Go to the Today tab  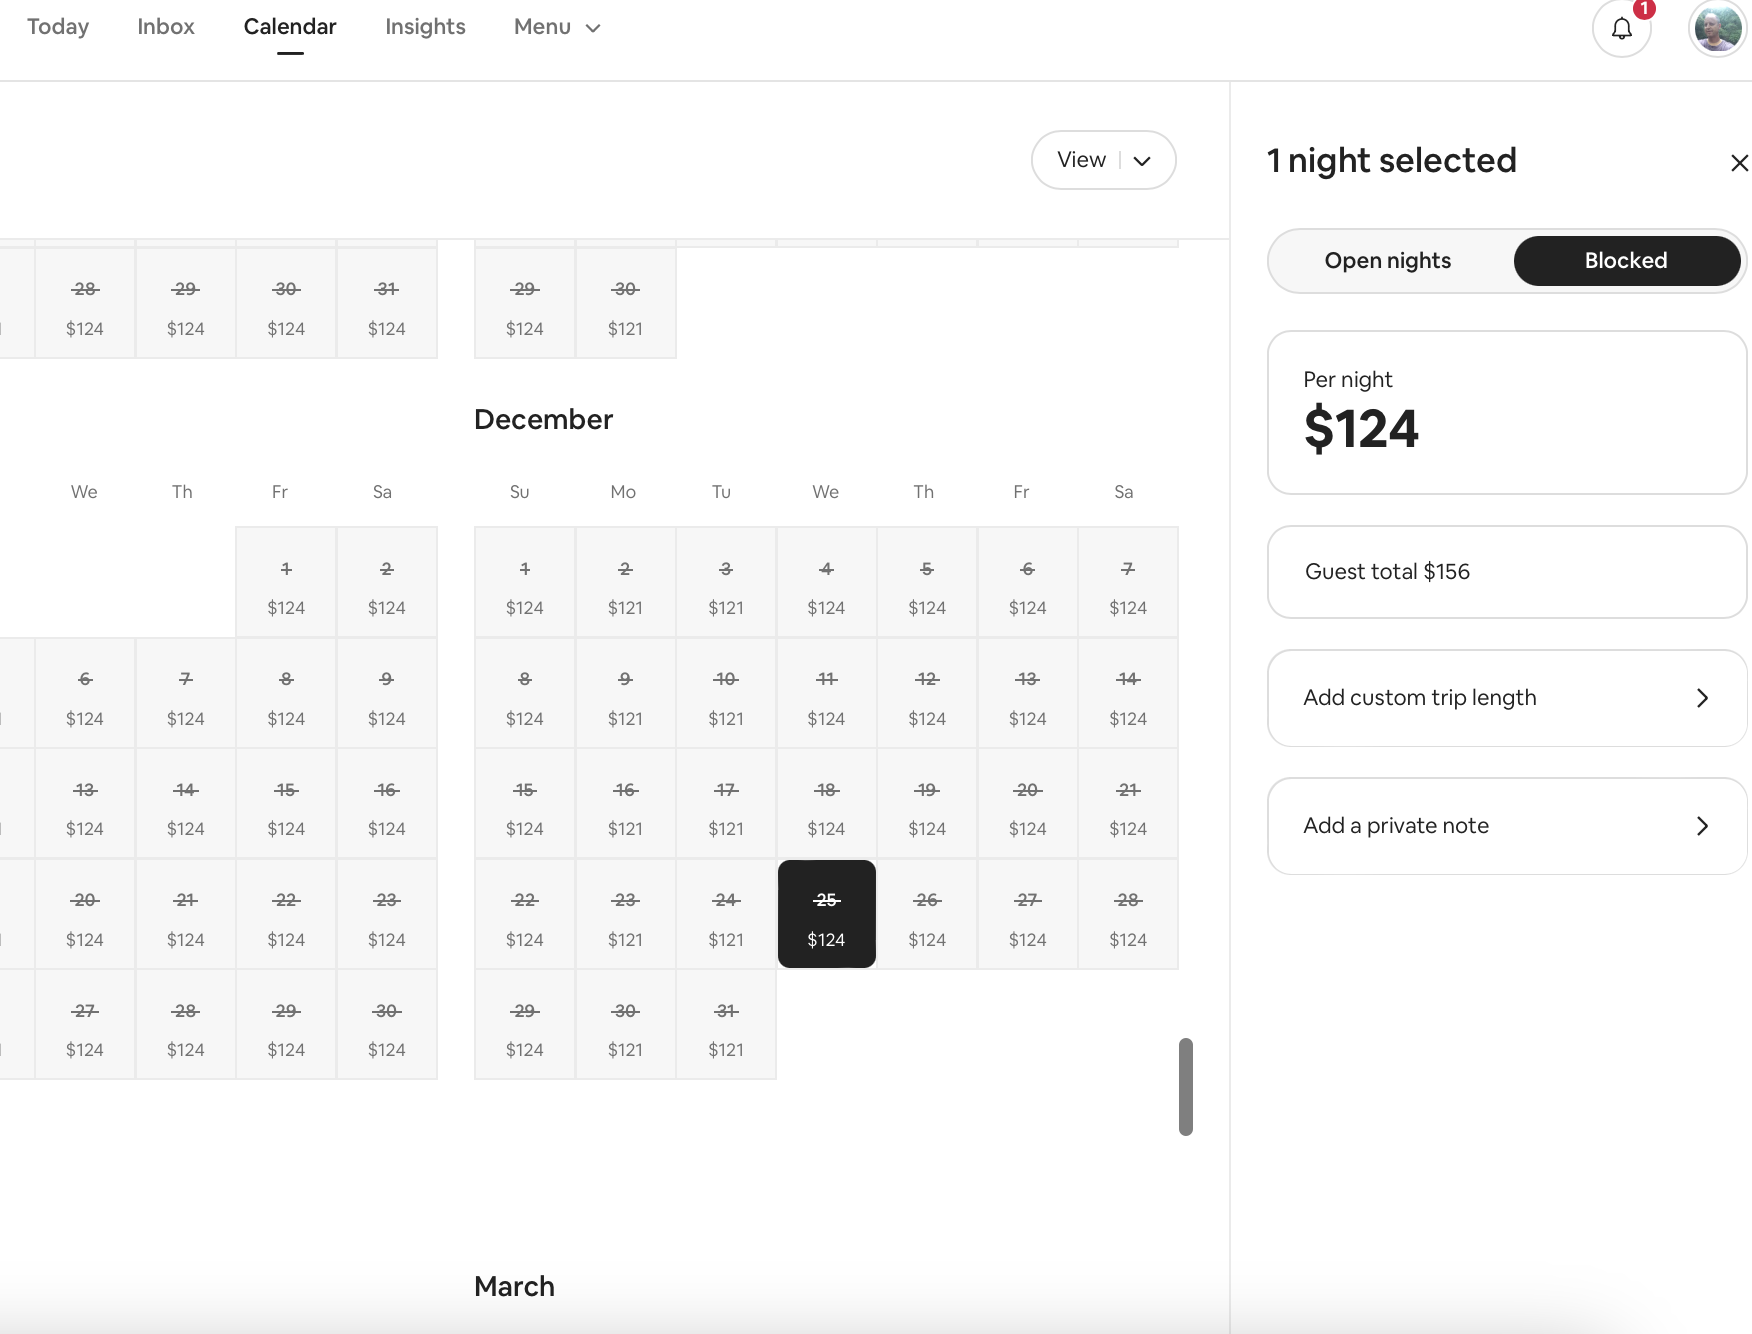[x=58, y=27]
